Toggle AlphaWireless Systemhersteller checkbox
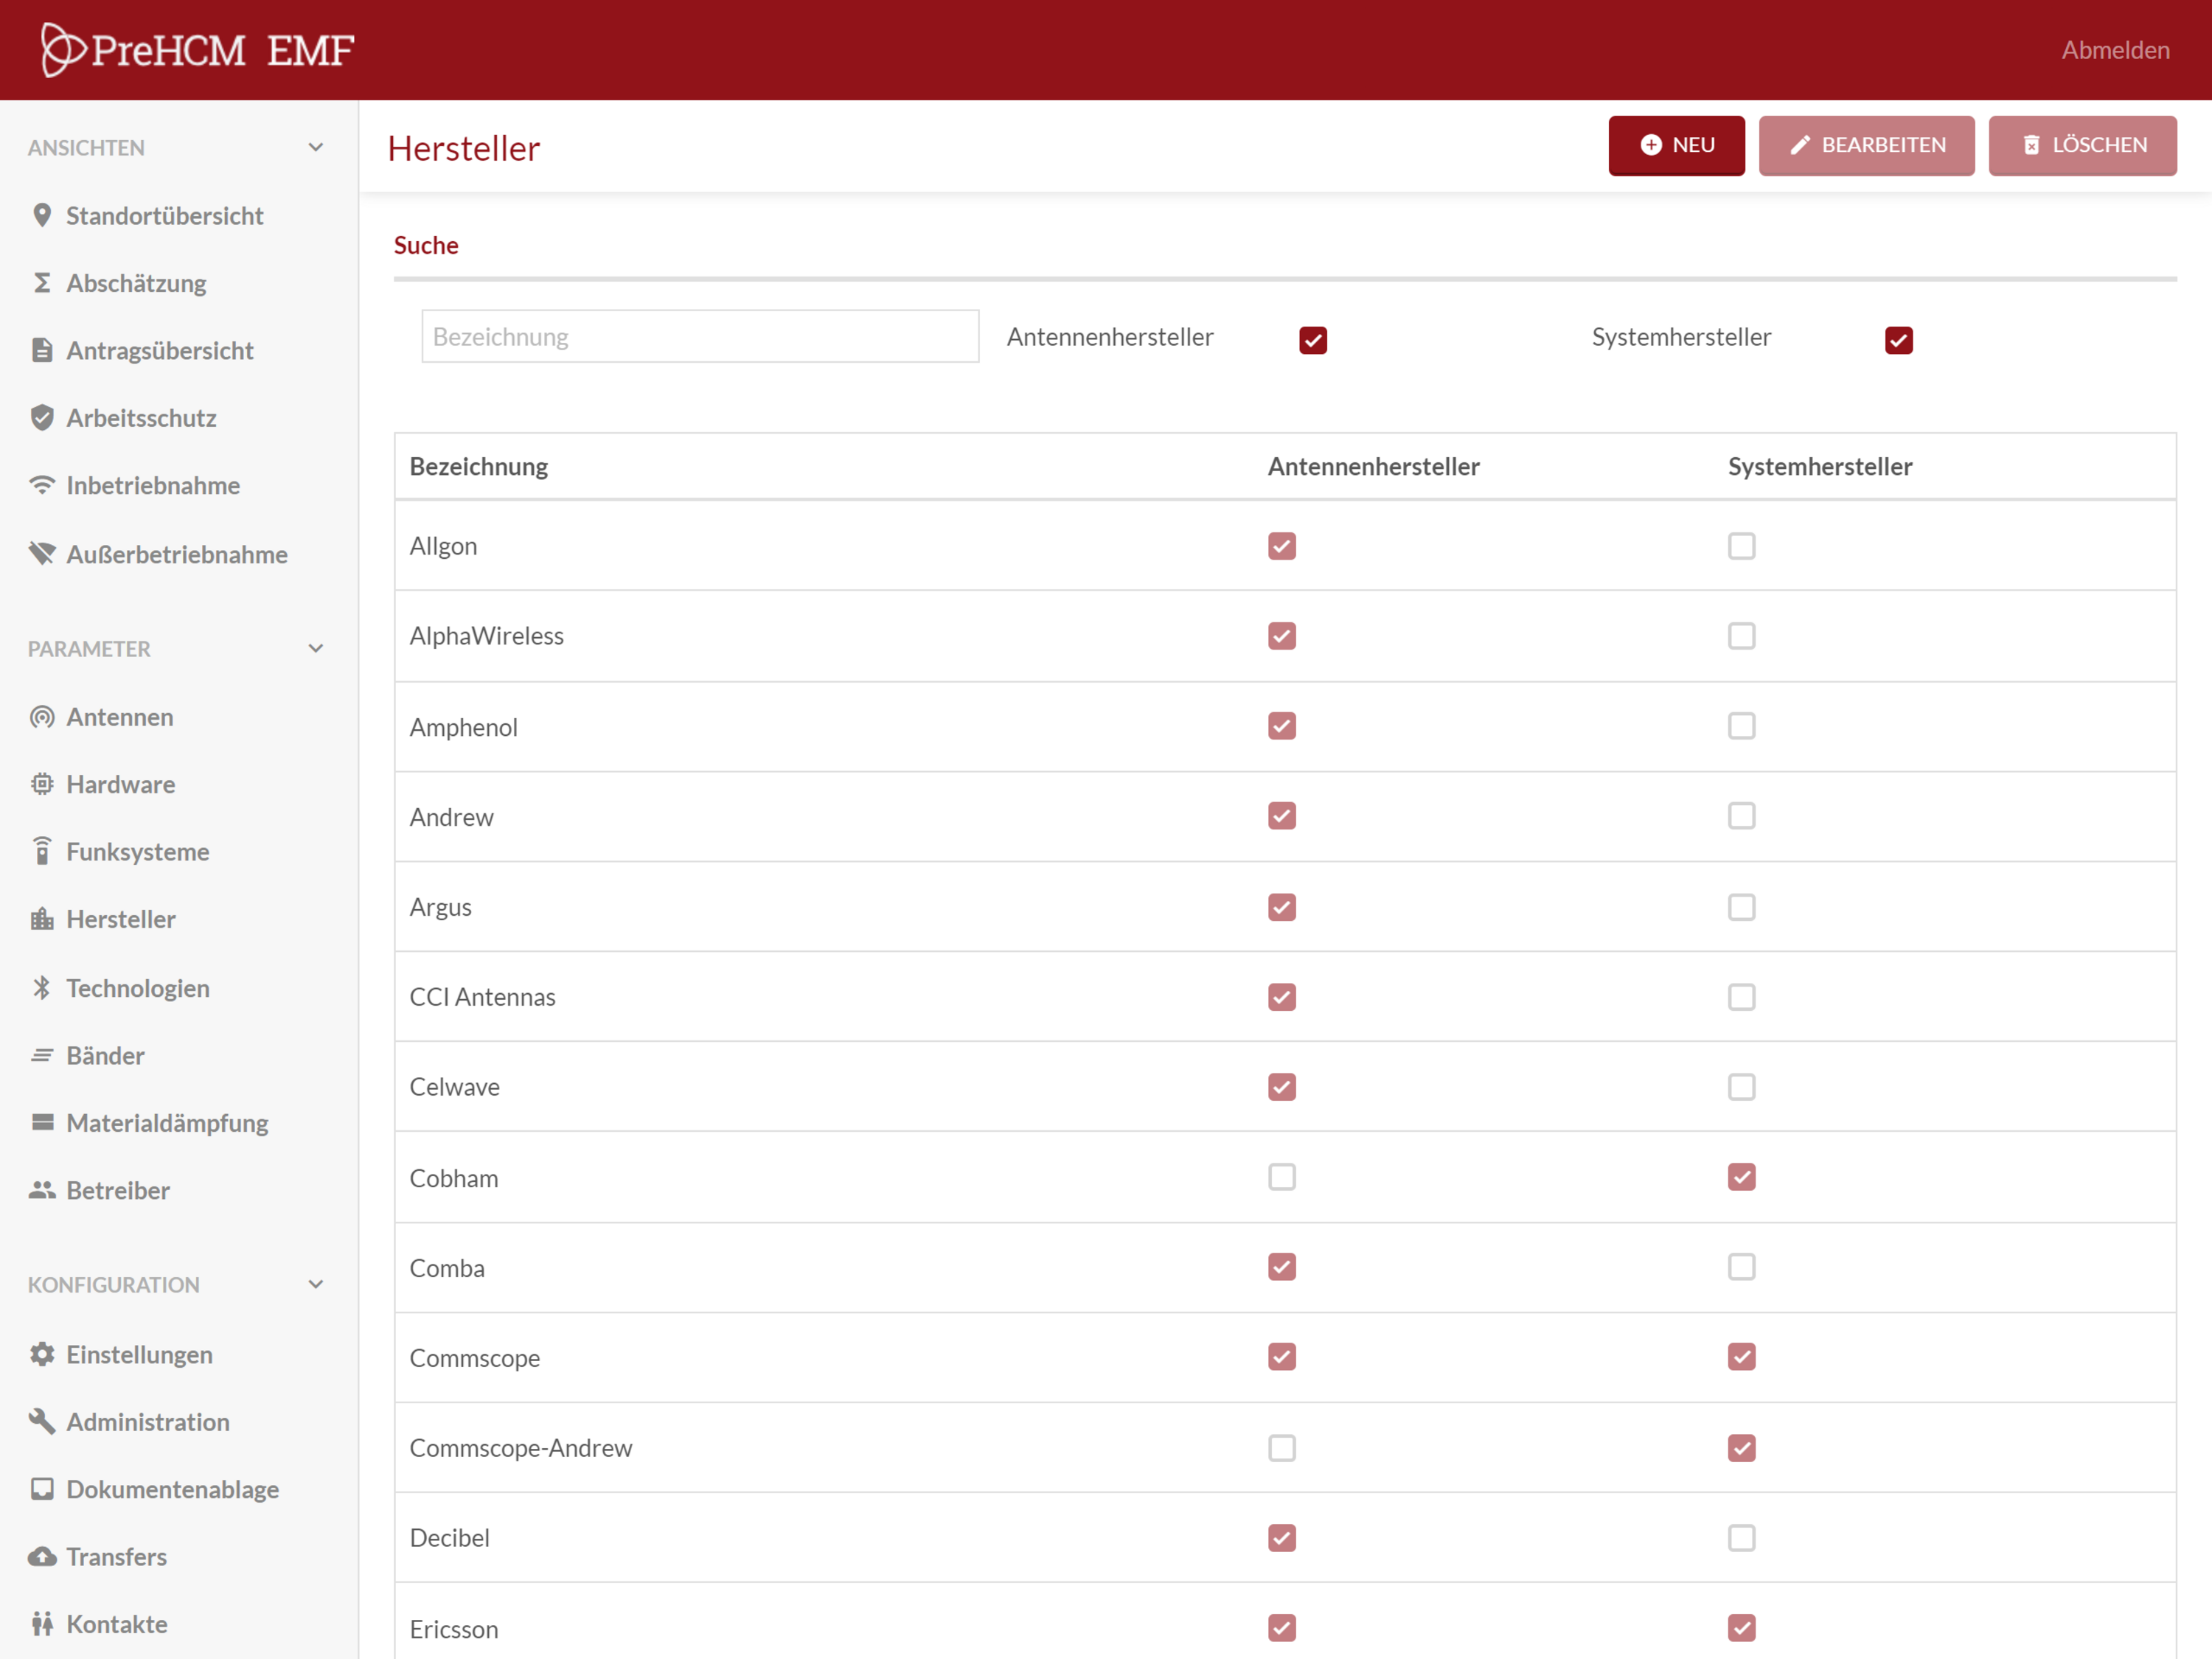 pyautogui.click(x=1741, y=636)
